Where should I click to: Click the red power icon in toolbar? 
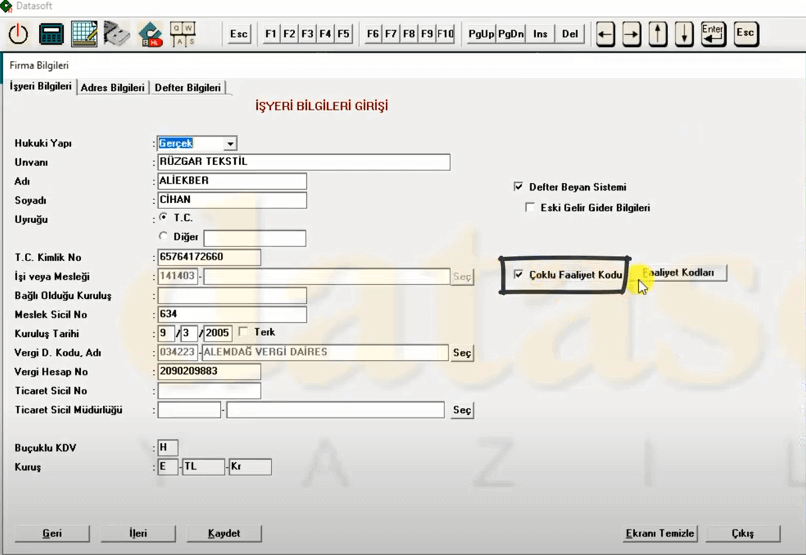click(x=18, y=34)
